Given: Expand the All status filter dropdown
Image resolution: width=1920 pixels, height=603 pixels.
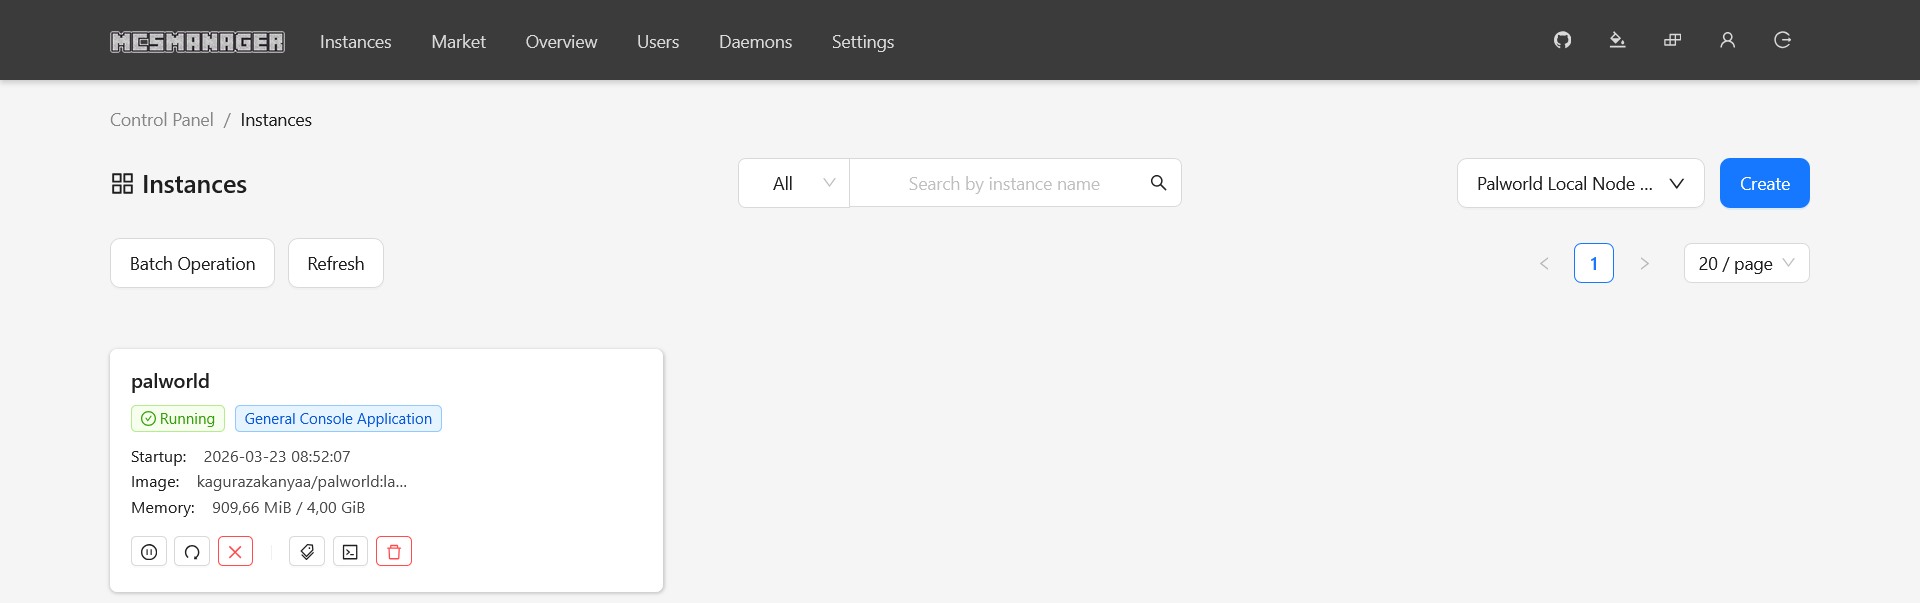Looking at the screenshot, I should pos(794,183).
